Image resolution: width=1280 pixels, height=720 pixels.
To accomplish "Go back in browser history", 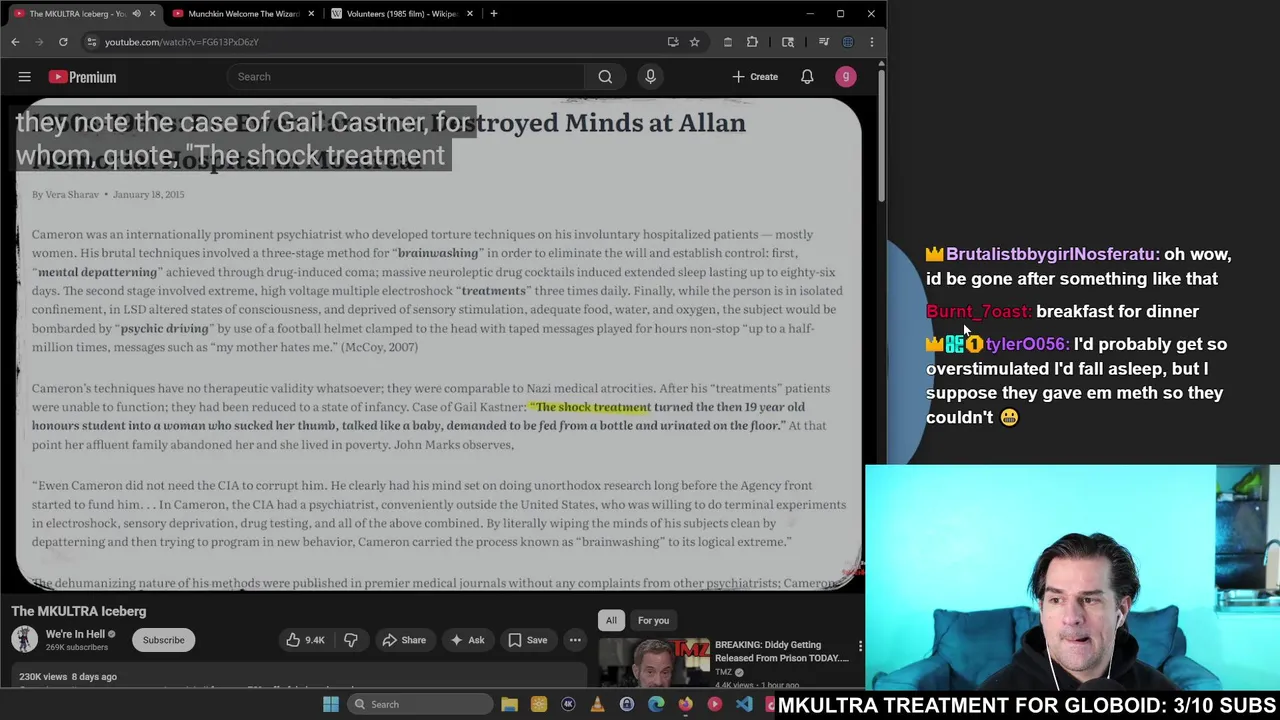I will (x=15, y=42).
